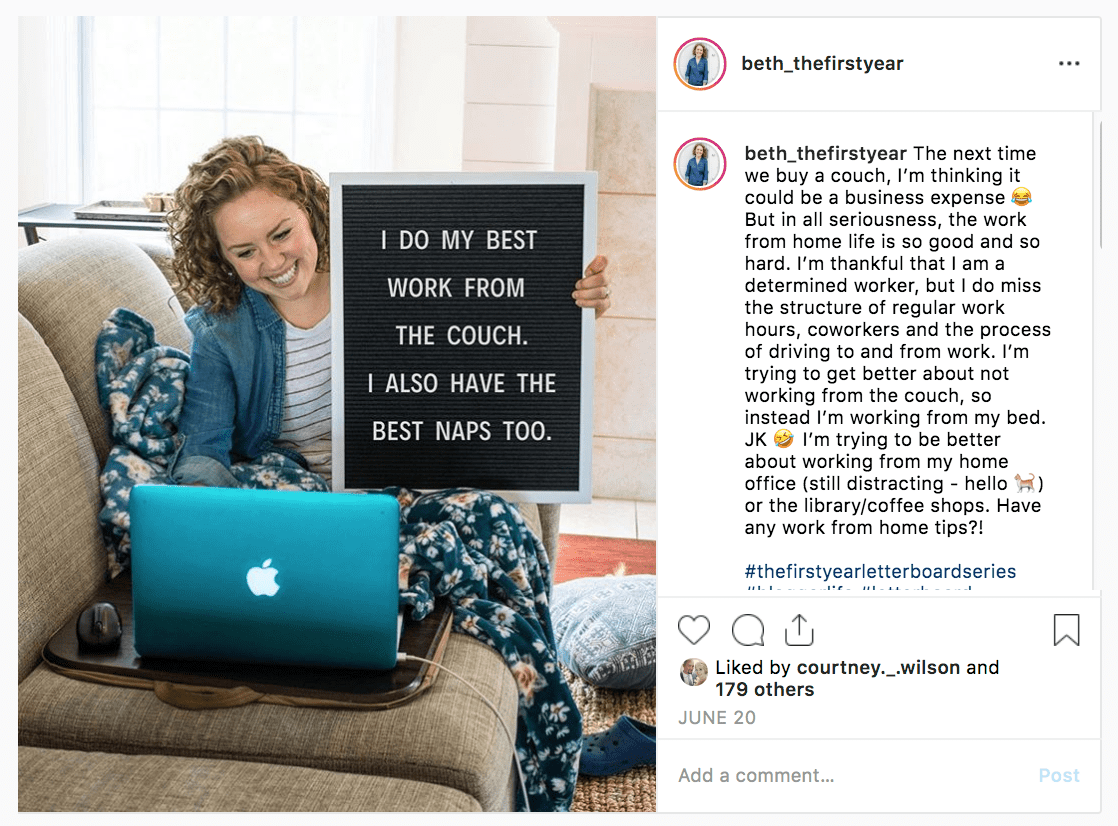Open comments via speech bubble icon
Screen dimensions: 1118x826
pos(748,630)
